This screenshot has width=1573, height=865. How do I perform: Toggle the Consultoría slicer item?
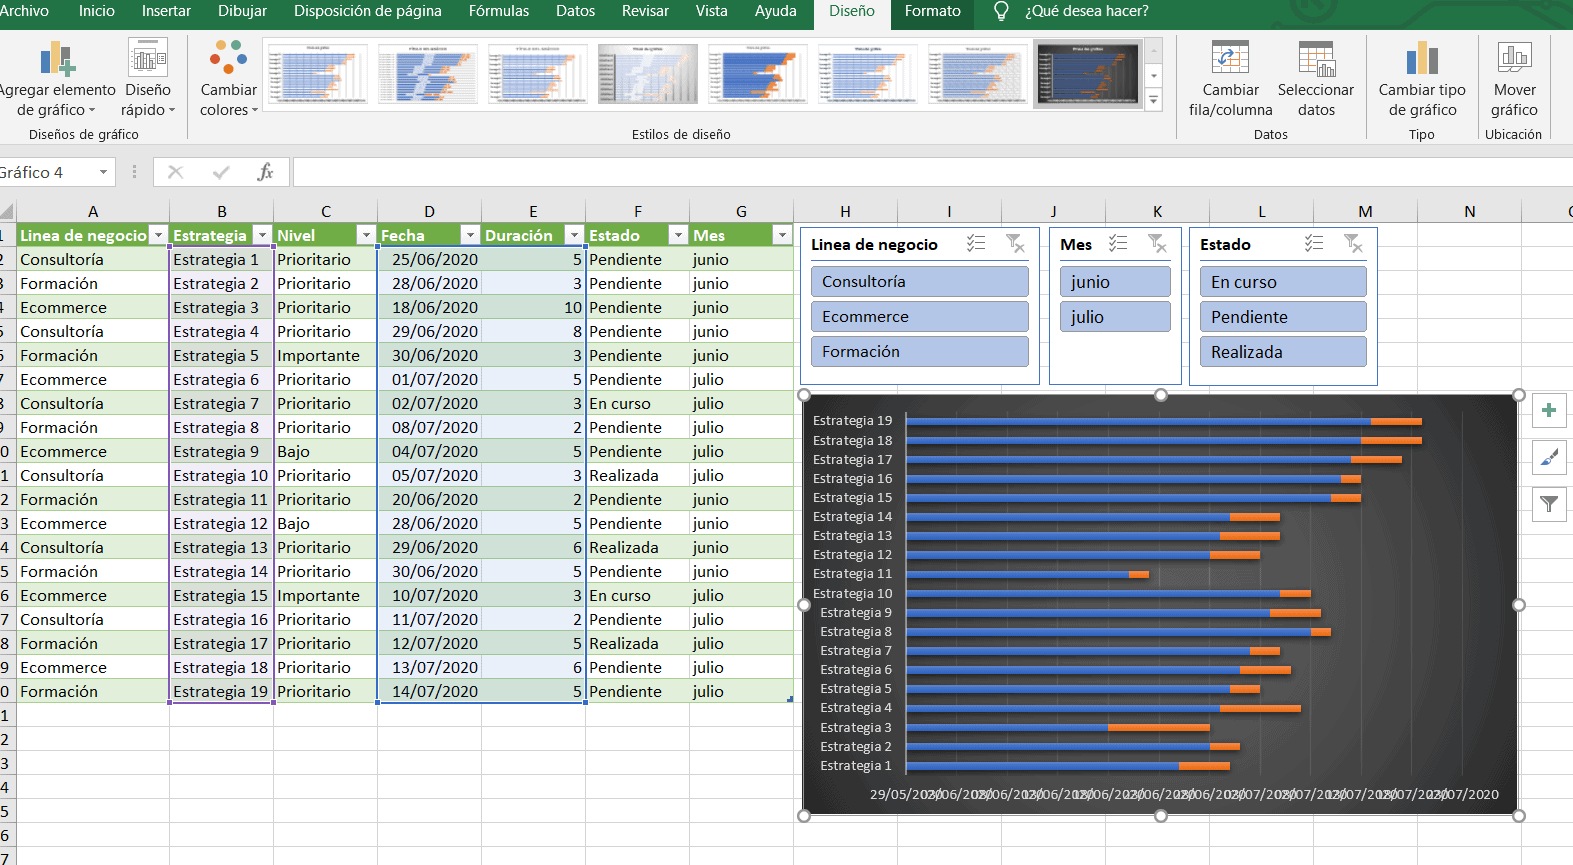[919, 282]
